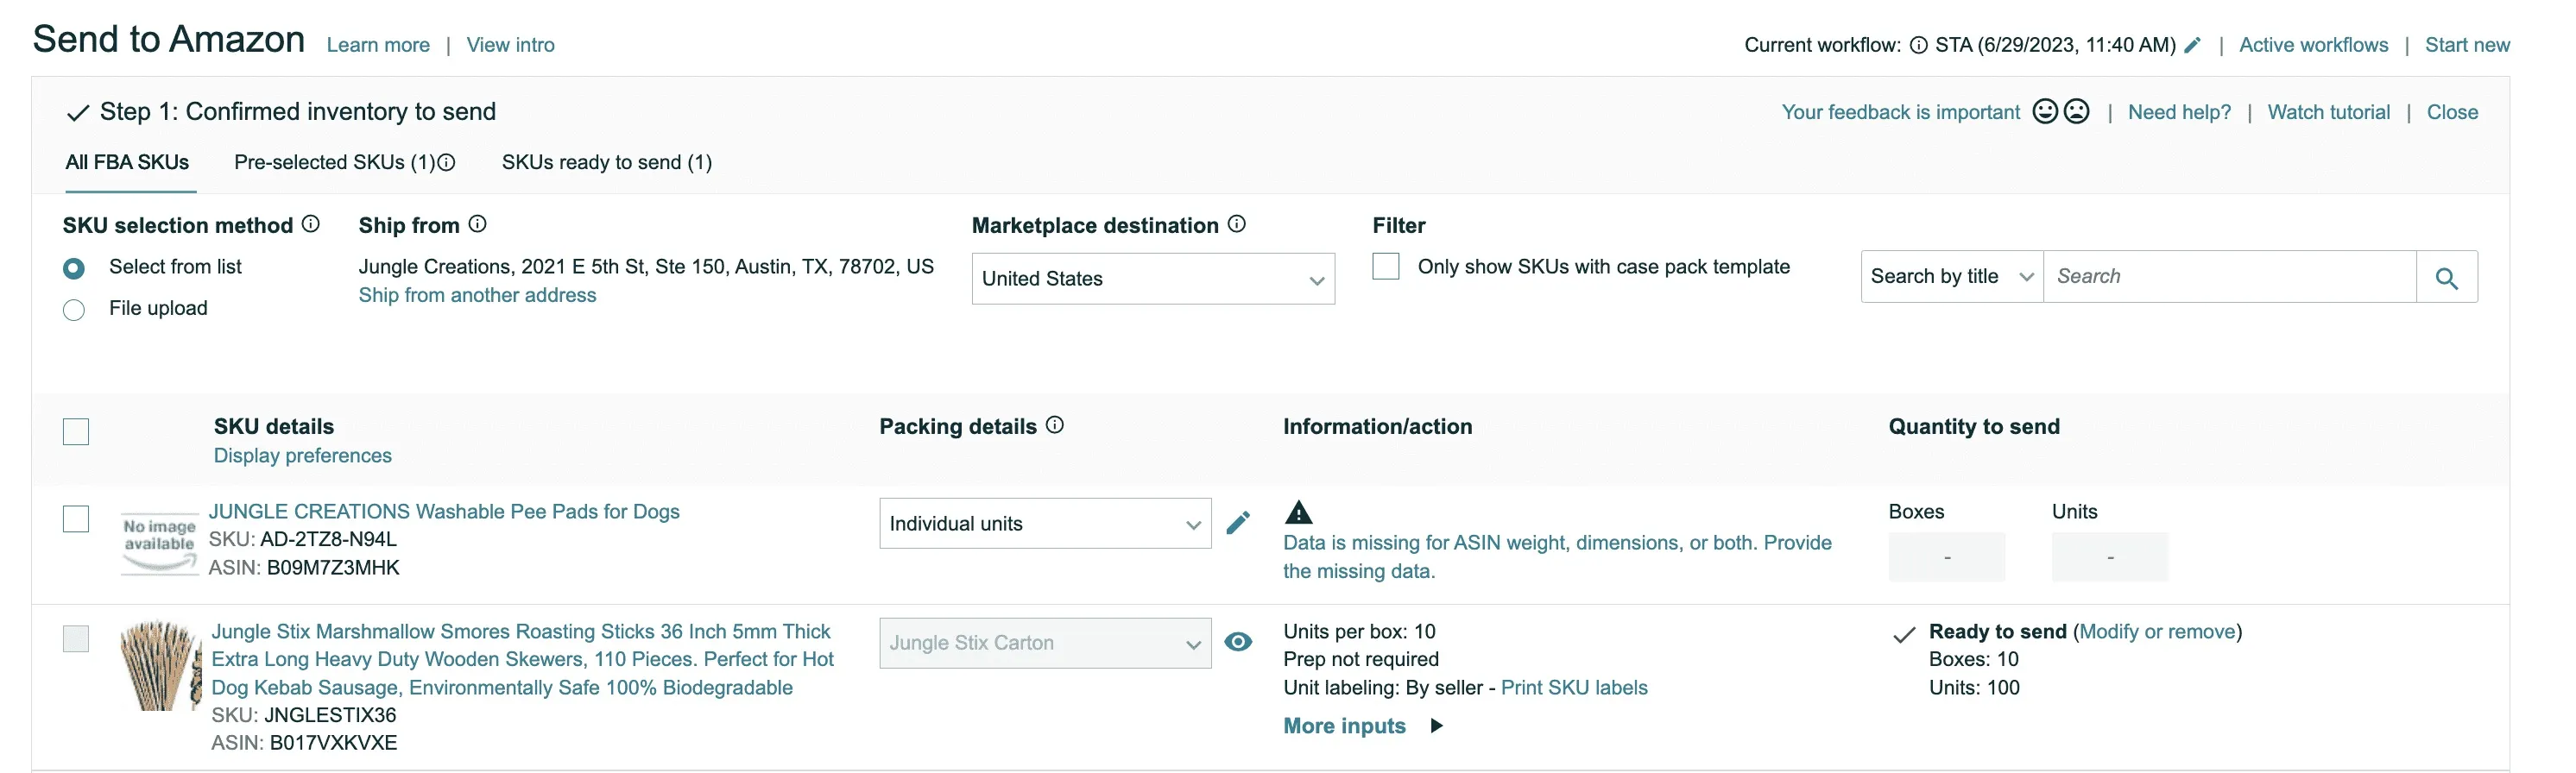Open info icon beside SKU selection method
This screenshot has height=773, width=2576.
tap(311, 224)
